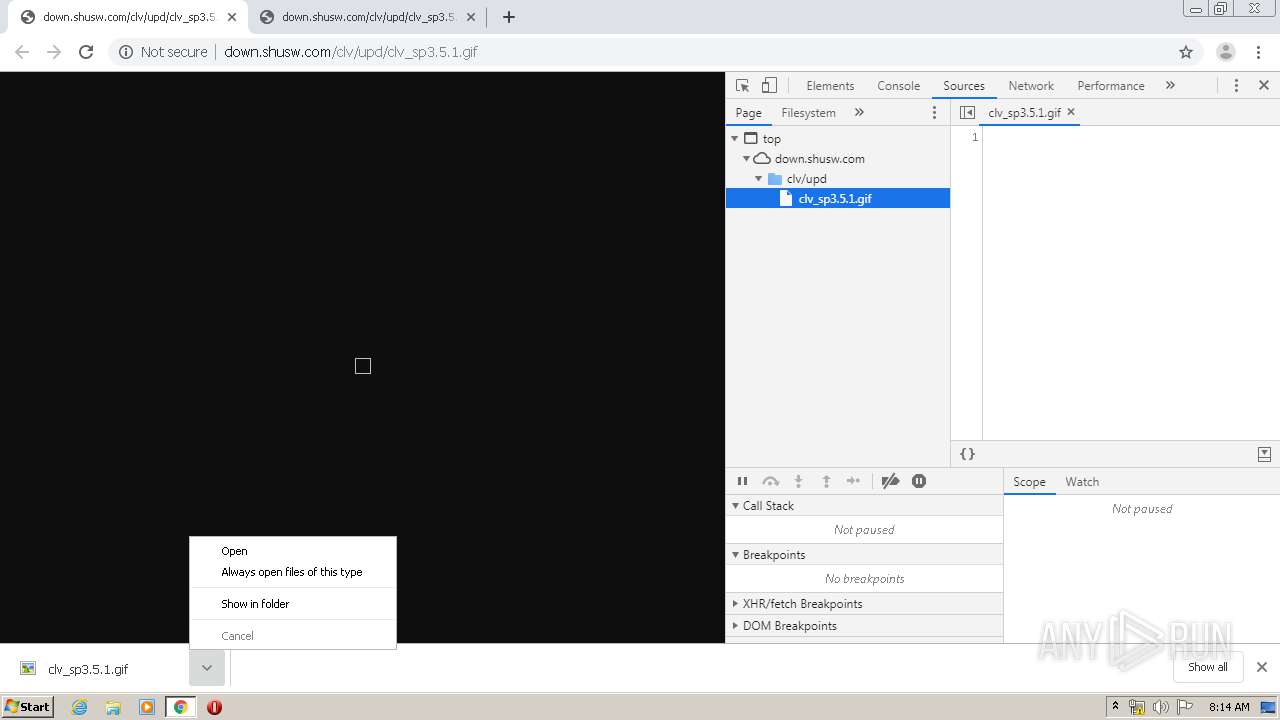
Task: Choose Open in download context menu
Action: [293, 551]
